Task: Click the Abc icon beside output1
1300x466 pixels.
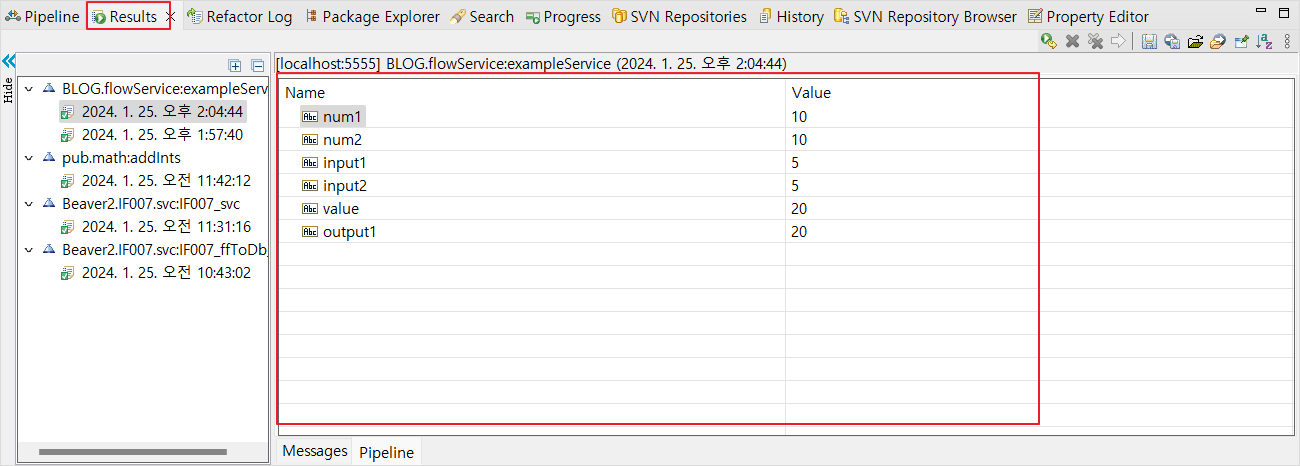Action: pos(310,231)
